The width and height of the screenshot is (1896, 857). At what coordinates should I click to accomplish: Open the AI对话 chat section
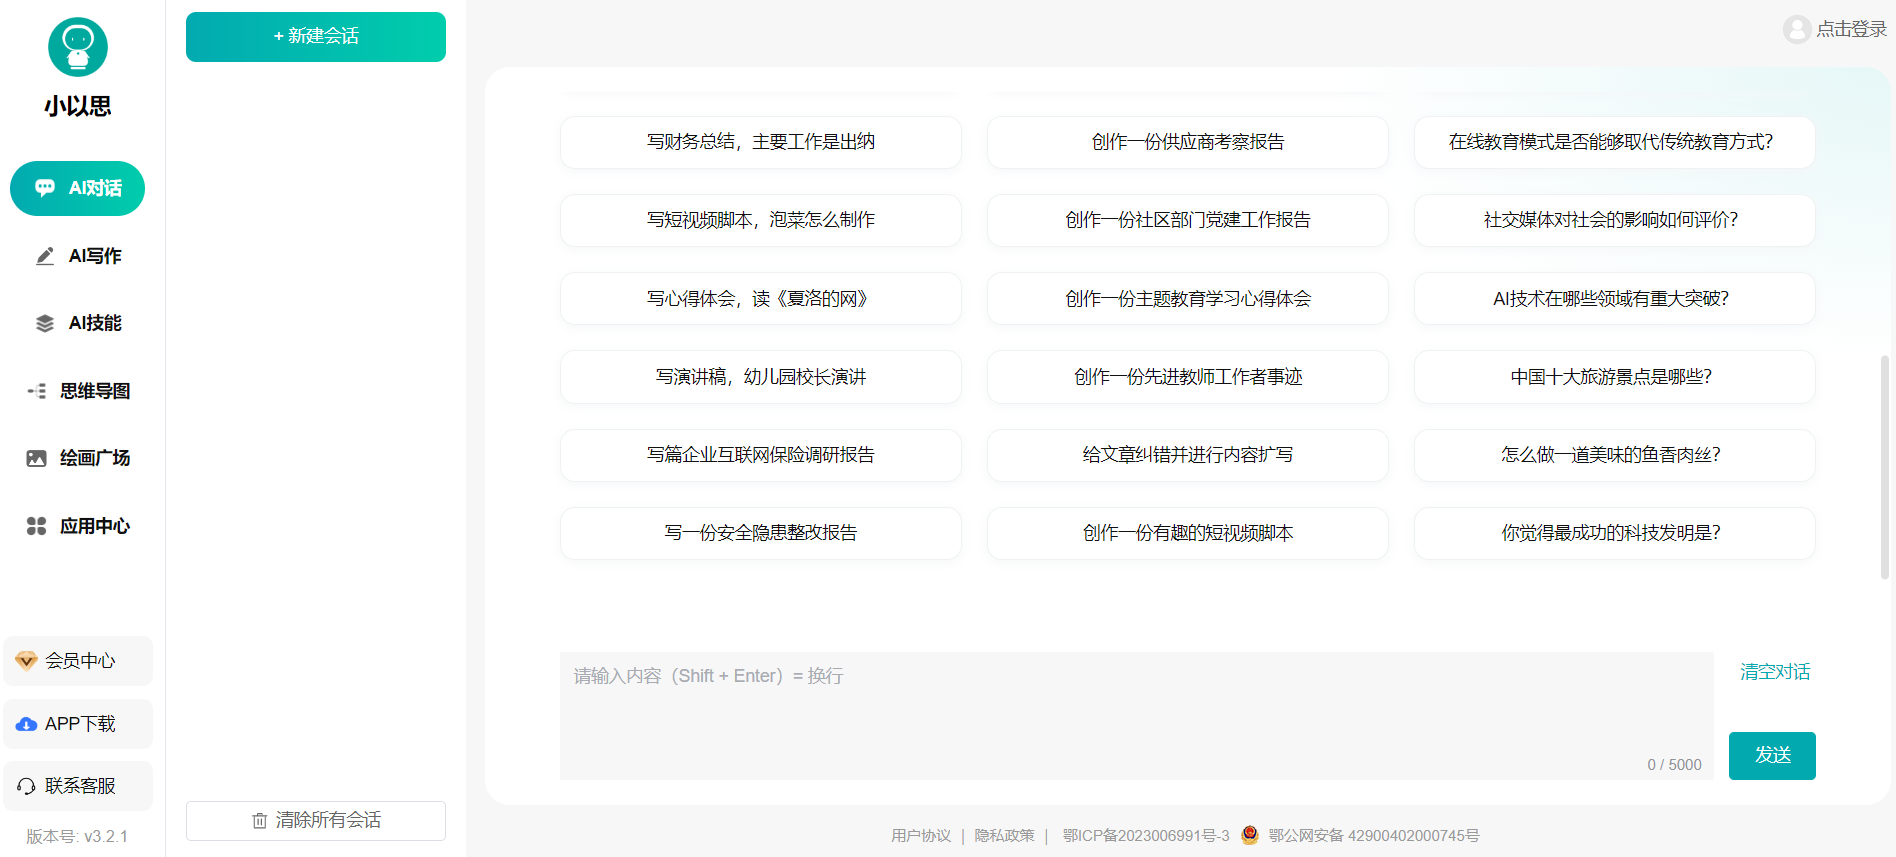(77, 188)
